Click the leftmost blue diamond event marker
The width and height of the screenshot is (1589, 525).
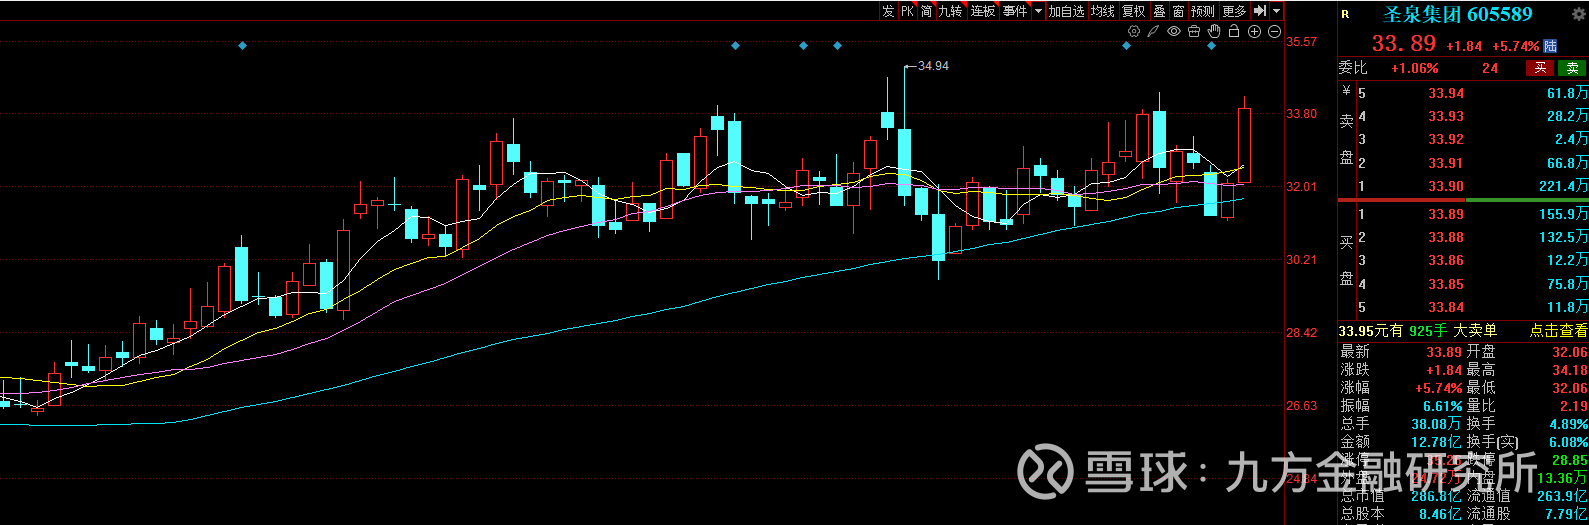pyautogui.click(x=242, y=46)
